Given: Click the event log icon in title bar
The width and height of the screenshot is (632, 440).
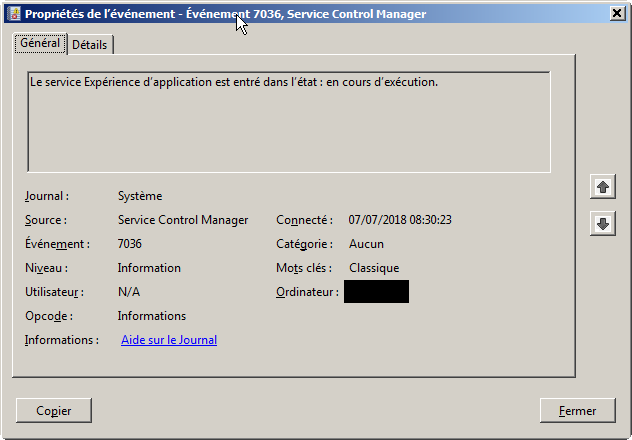Looking at the screenshot, I should [x=15, y=14].
